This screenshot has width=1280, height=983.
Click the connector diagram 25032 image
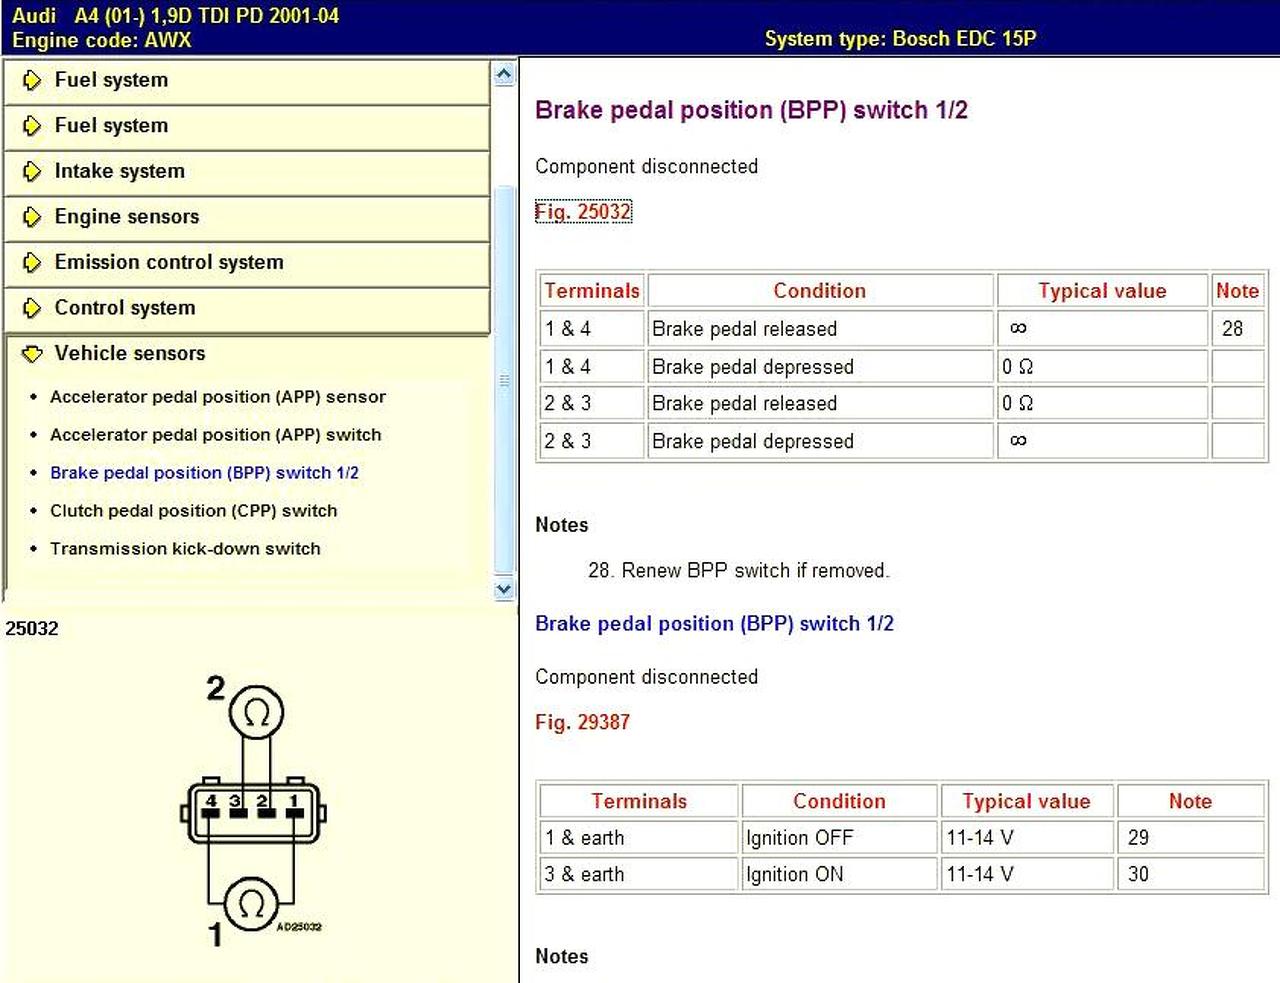pyautogui.click(x=253, y=810)
